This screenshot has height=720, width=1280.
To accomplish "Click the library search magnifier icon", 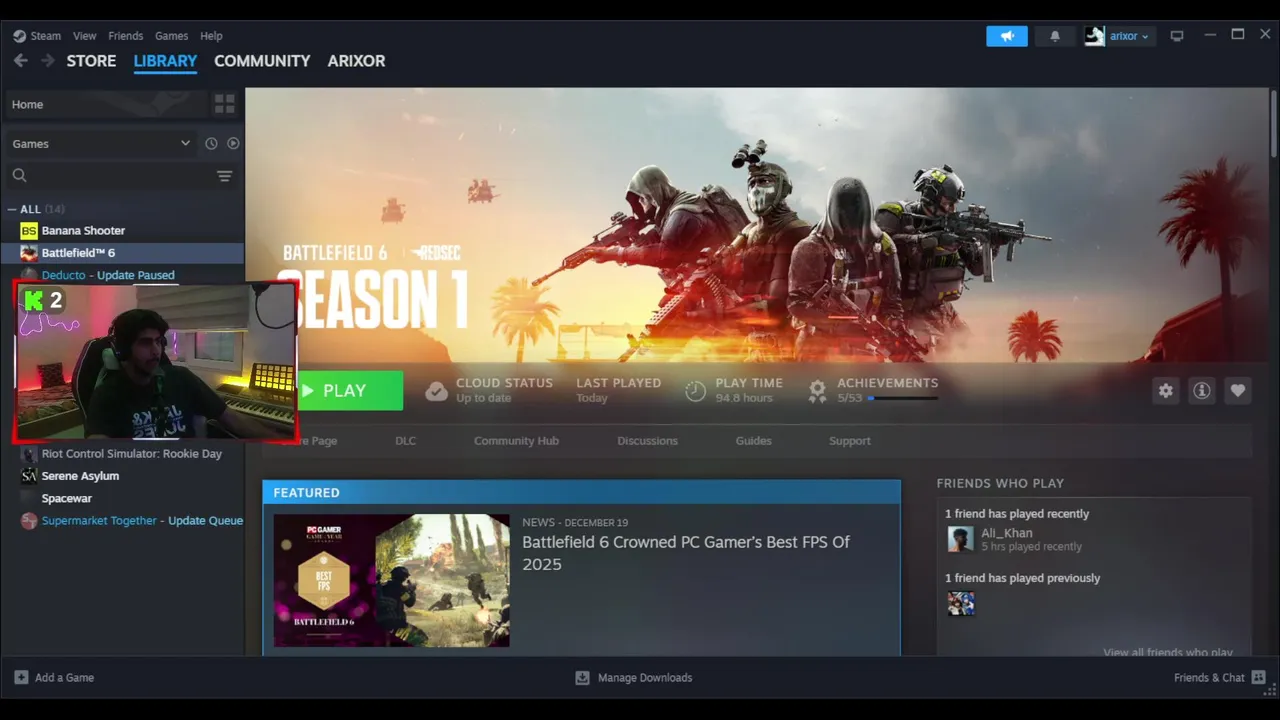I will pyautogui.click(x=19, y=176).
